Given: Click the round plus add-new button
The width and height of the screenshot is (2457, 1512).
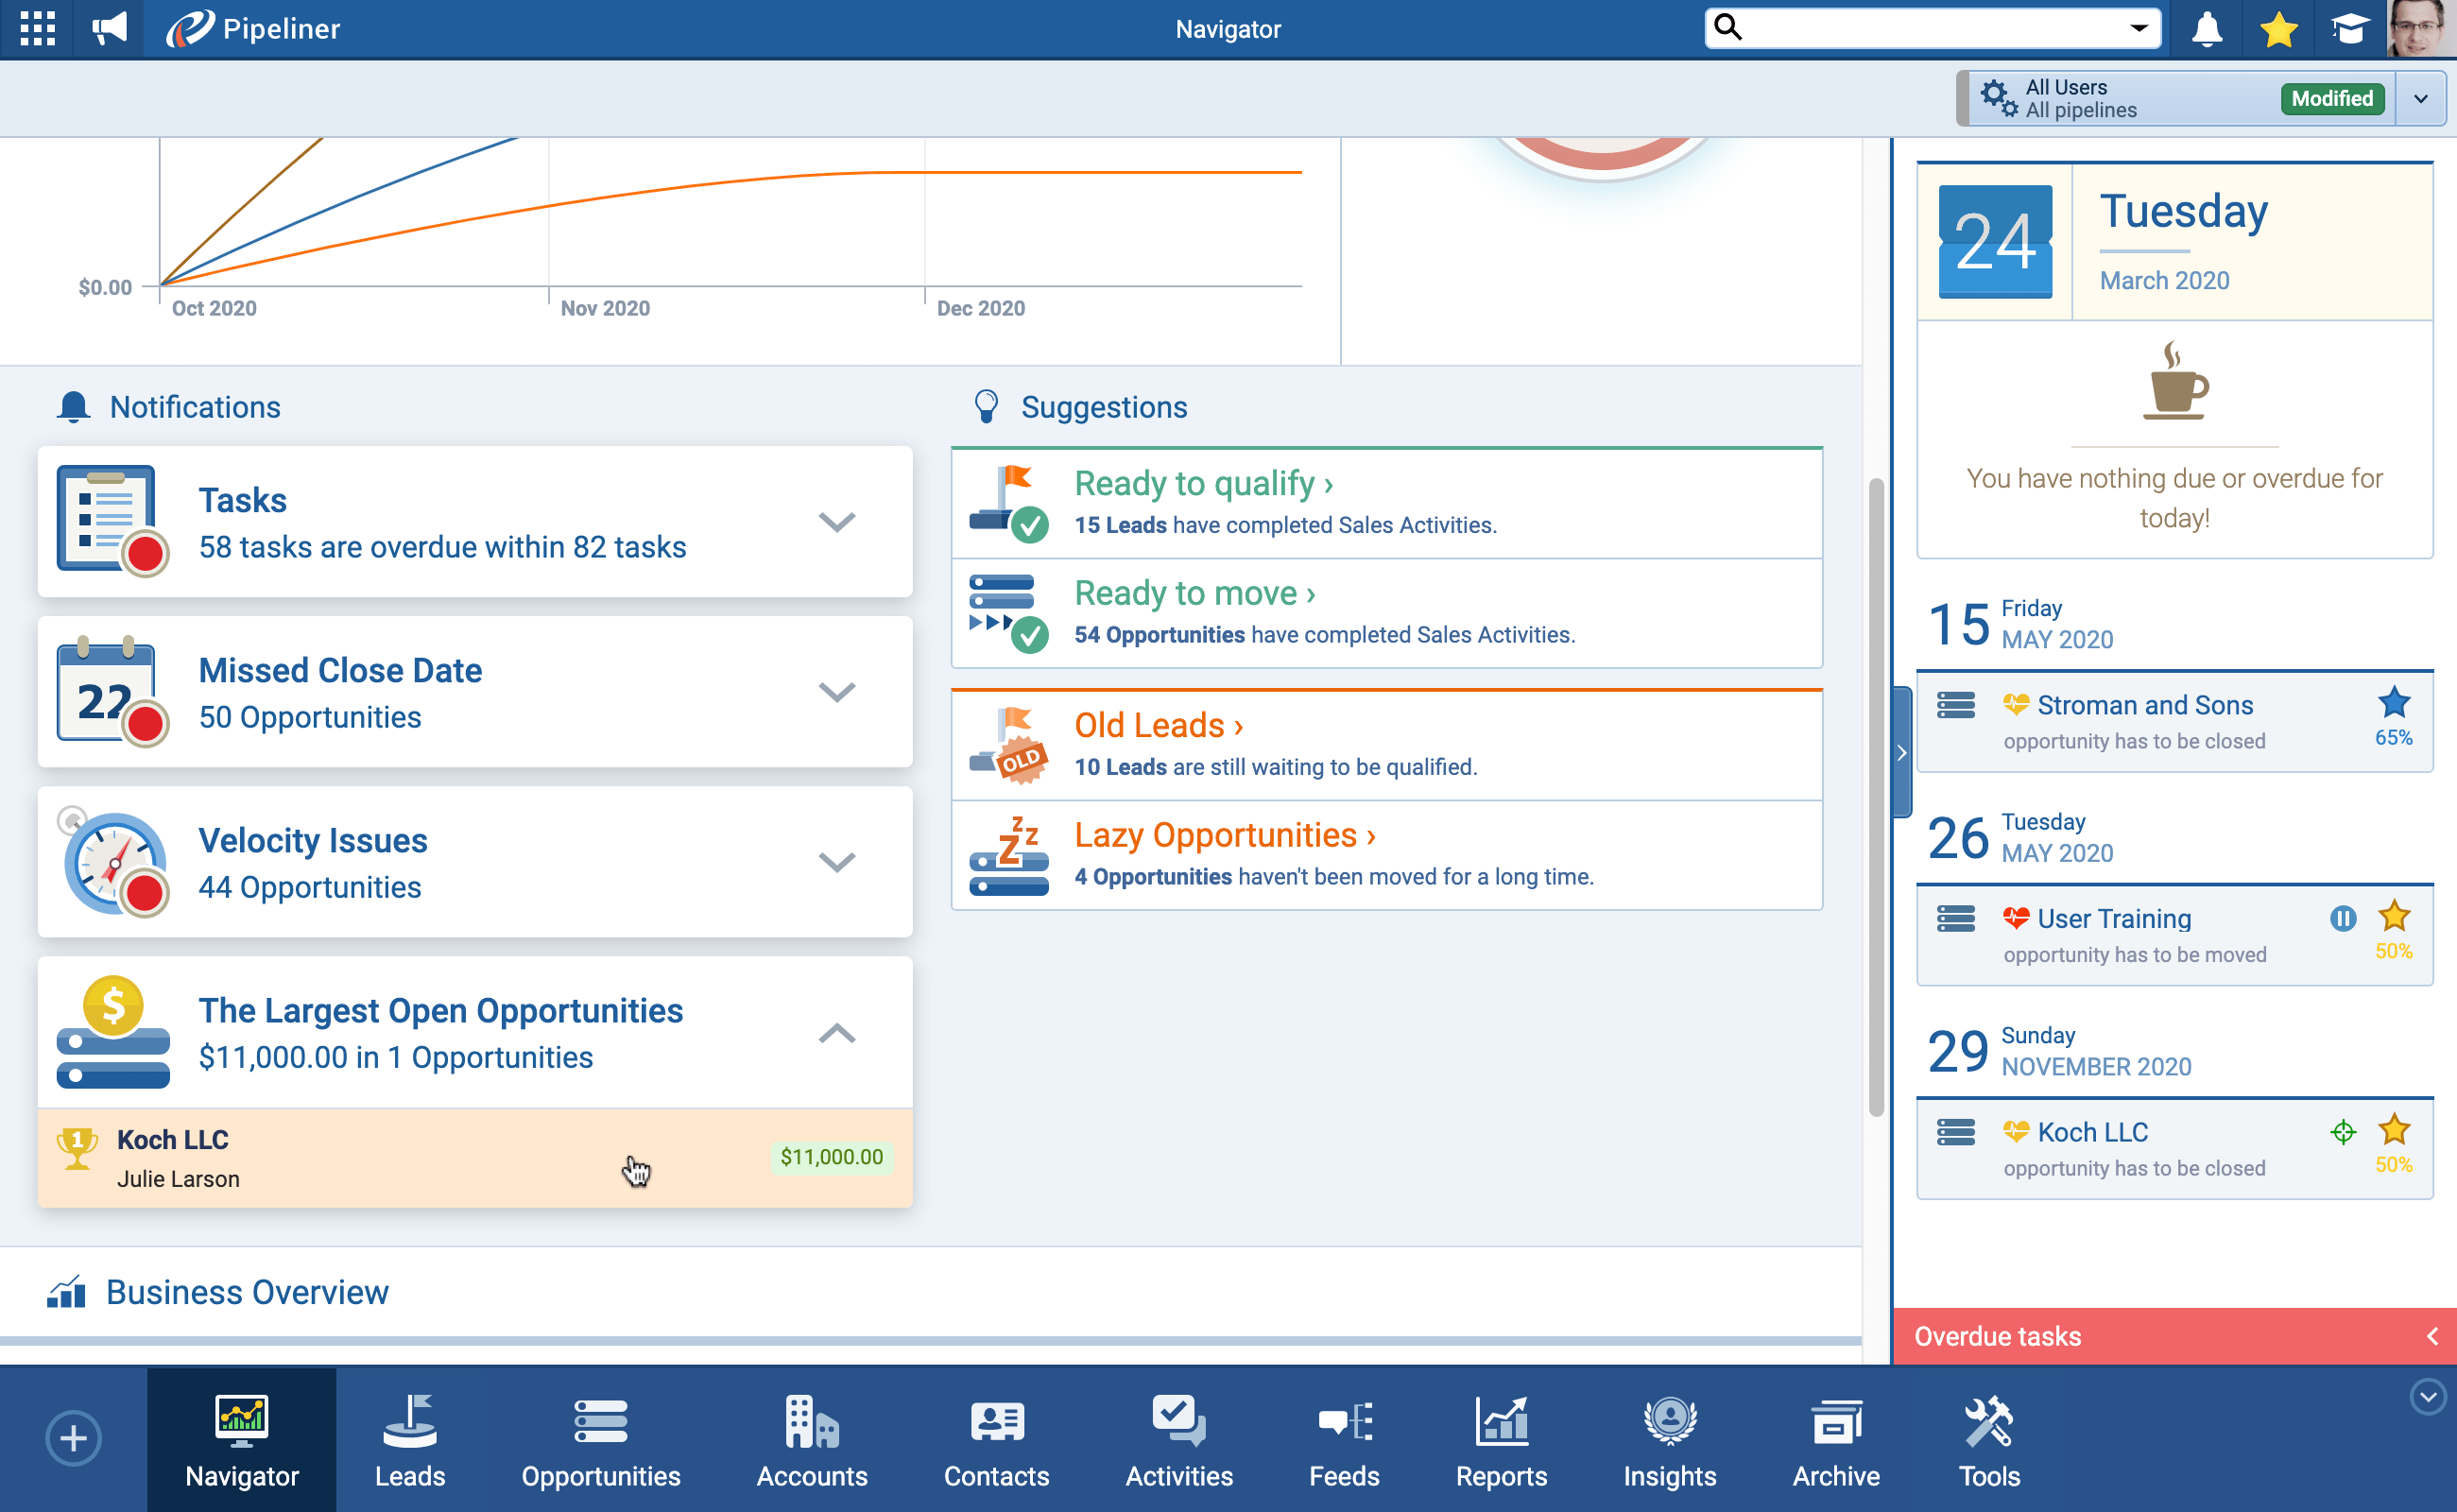Looking at the screenshot, I should (x=73, y=1438).
